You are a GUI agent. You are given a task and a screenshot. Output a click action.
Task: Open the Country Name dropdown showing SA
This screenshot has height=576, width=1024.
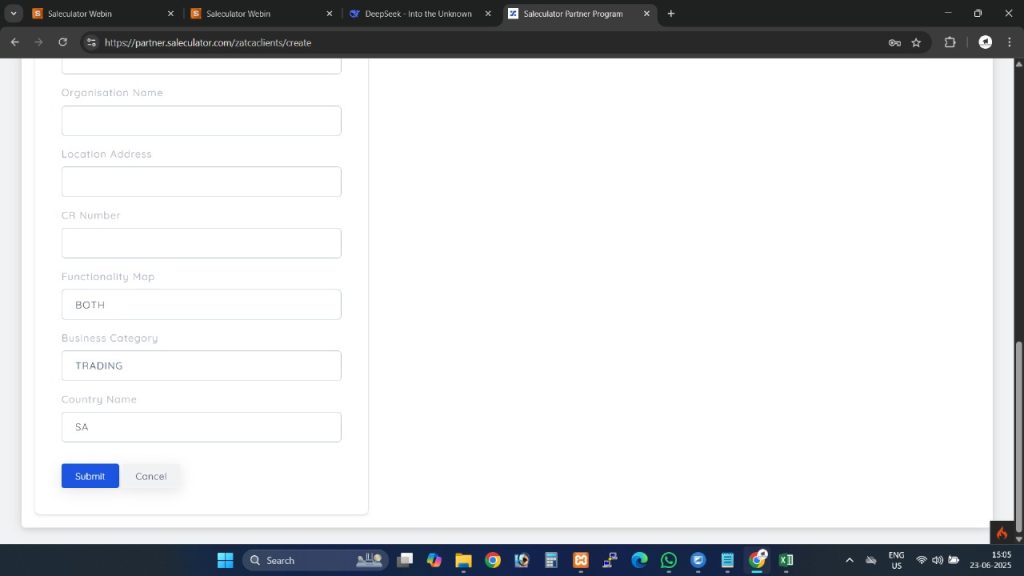pos(201,427)
